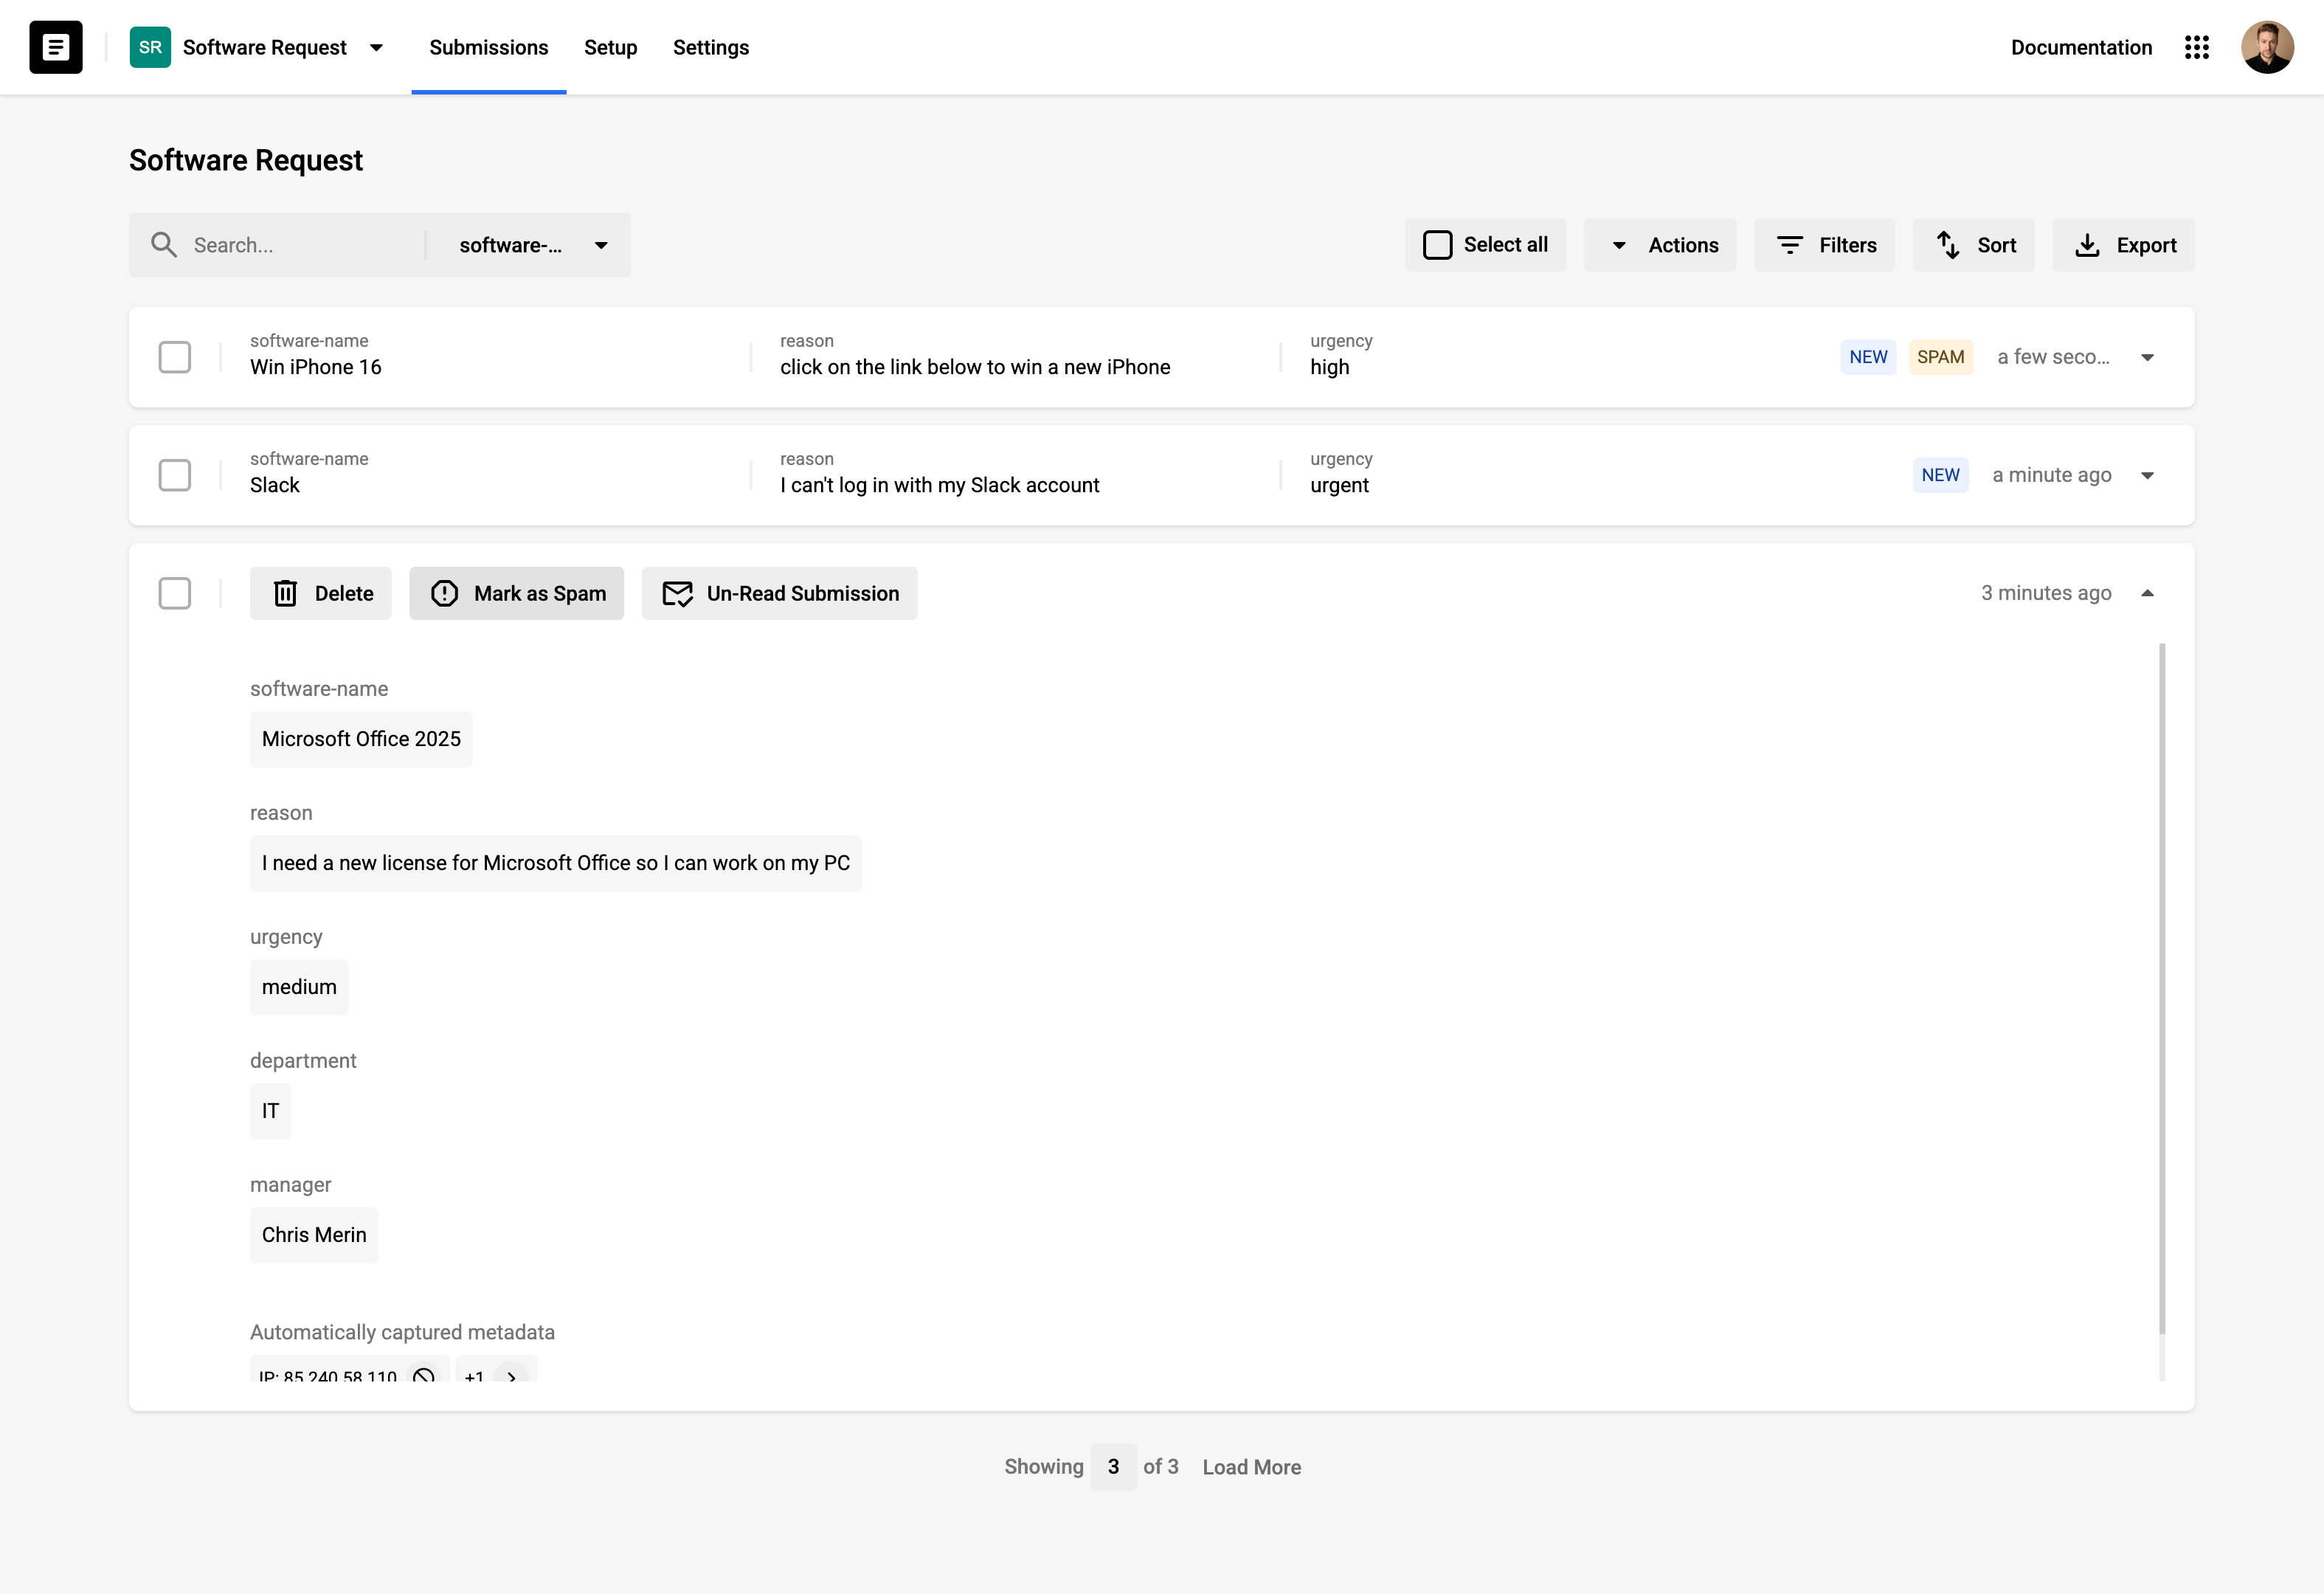
Task: Click the block icon next to the IP address
Action: (424, 1376)
